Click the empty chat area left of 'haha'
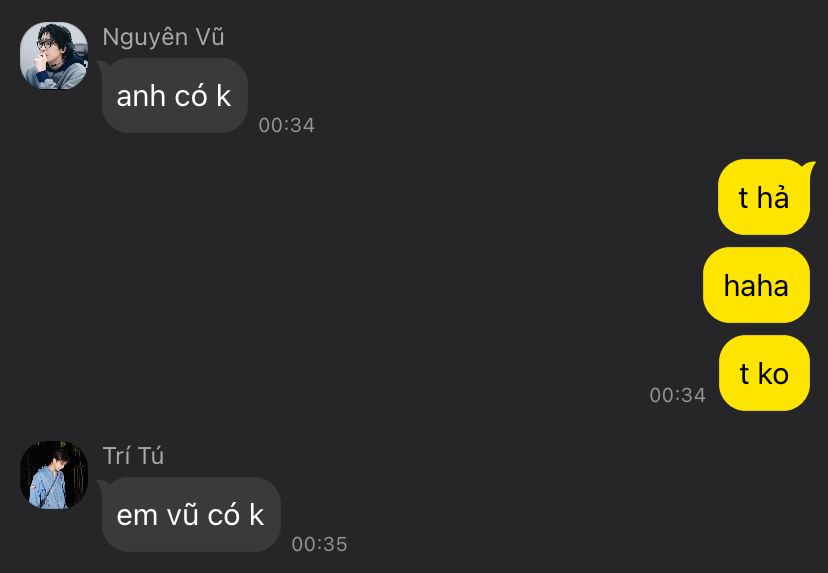828x573 pixels. coord(370,285)
